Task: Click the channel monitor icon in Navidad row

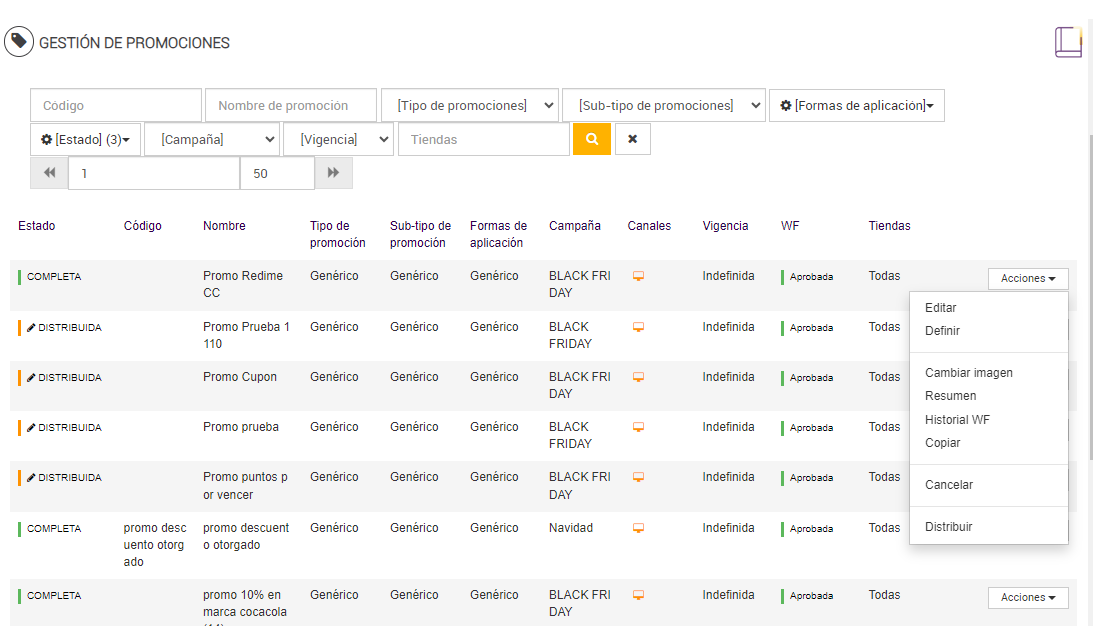Action: coord(638,528)
